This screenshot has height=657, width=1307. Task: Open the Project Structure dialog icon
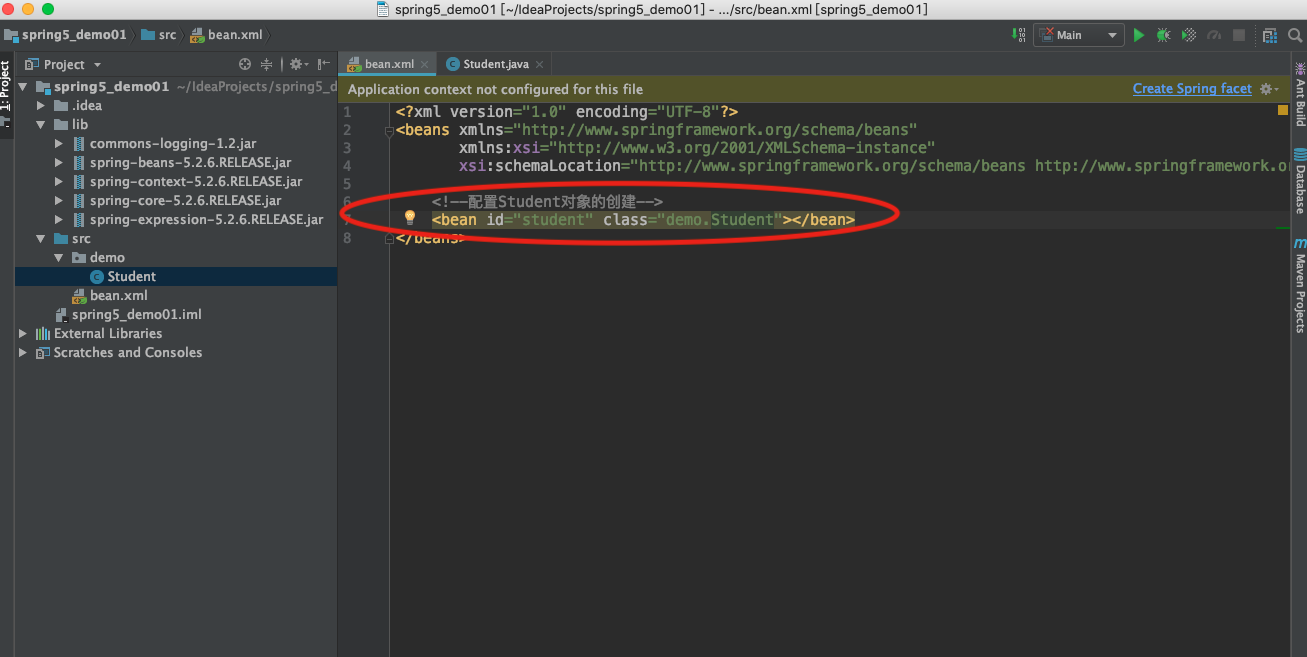1269,35
